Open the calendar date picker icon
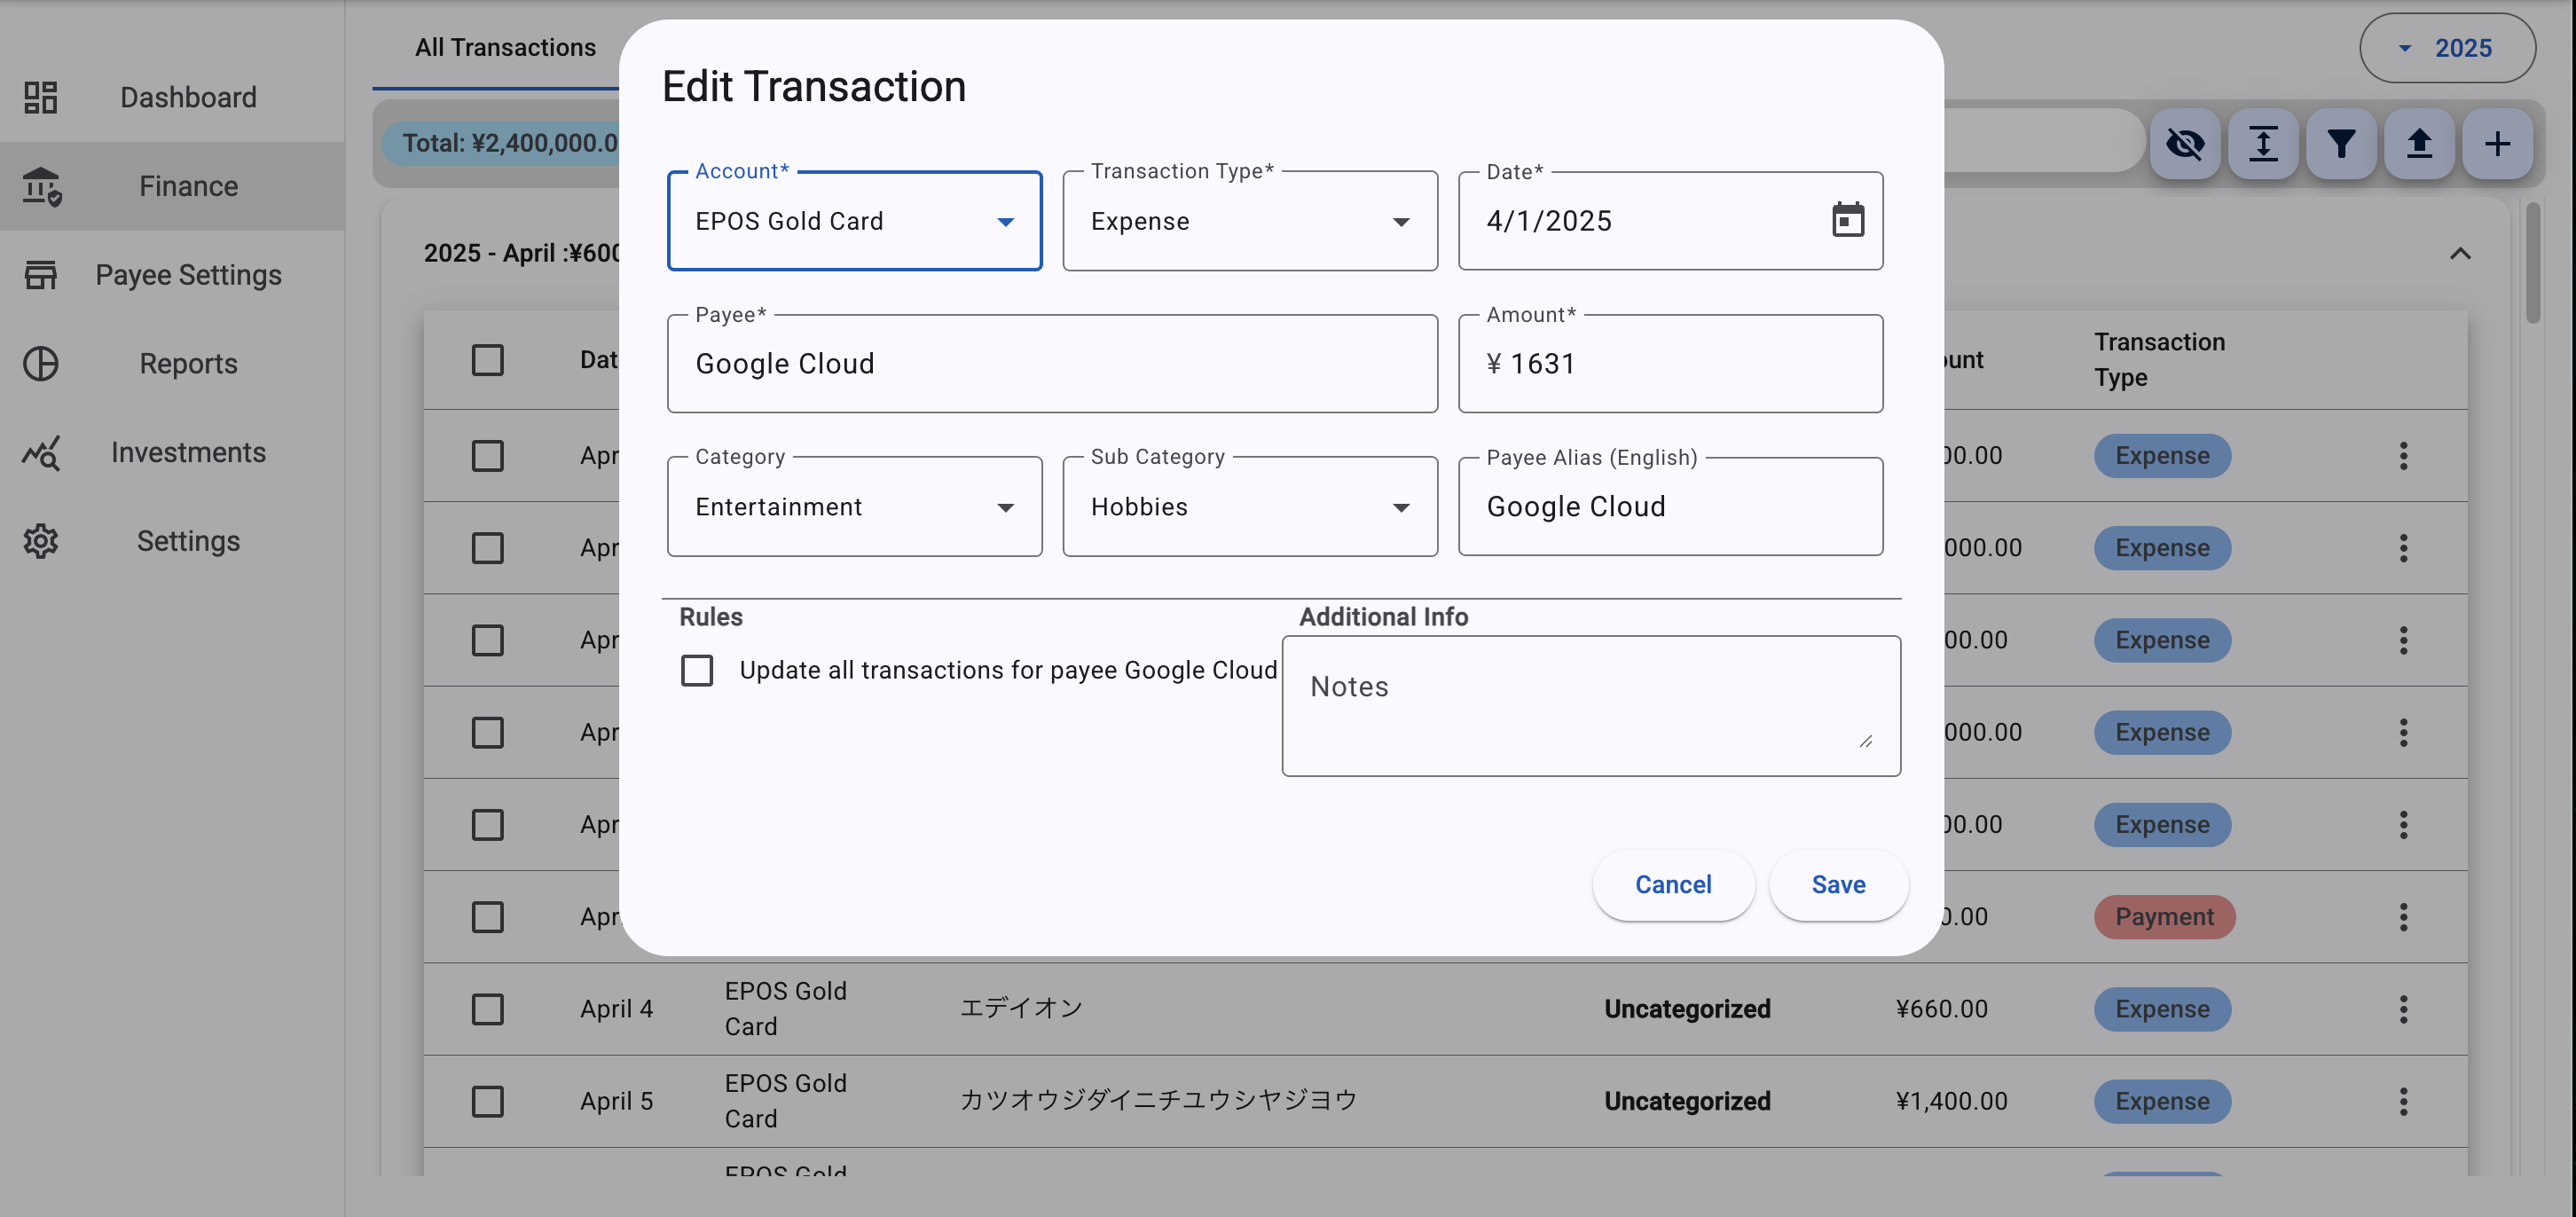 (1847, 220)
